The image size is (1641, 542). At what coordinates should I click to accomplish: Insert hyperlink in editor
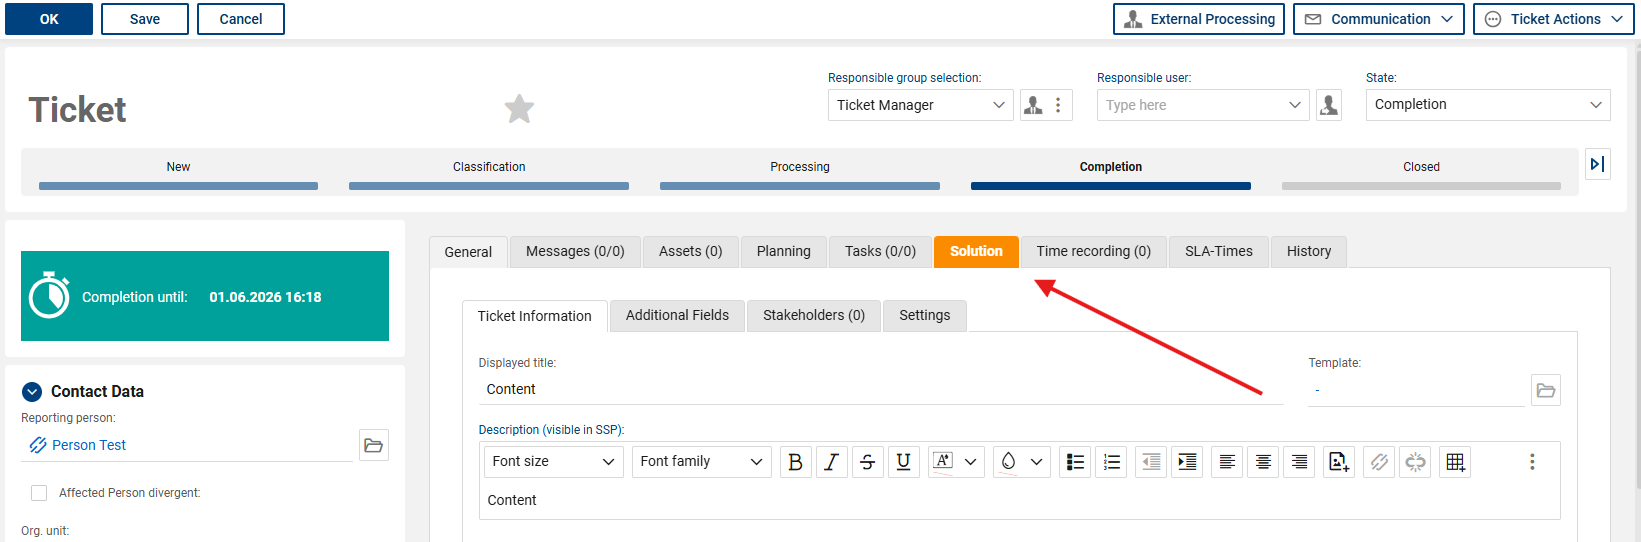(x=1379, y=461)
